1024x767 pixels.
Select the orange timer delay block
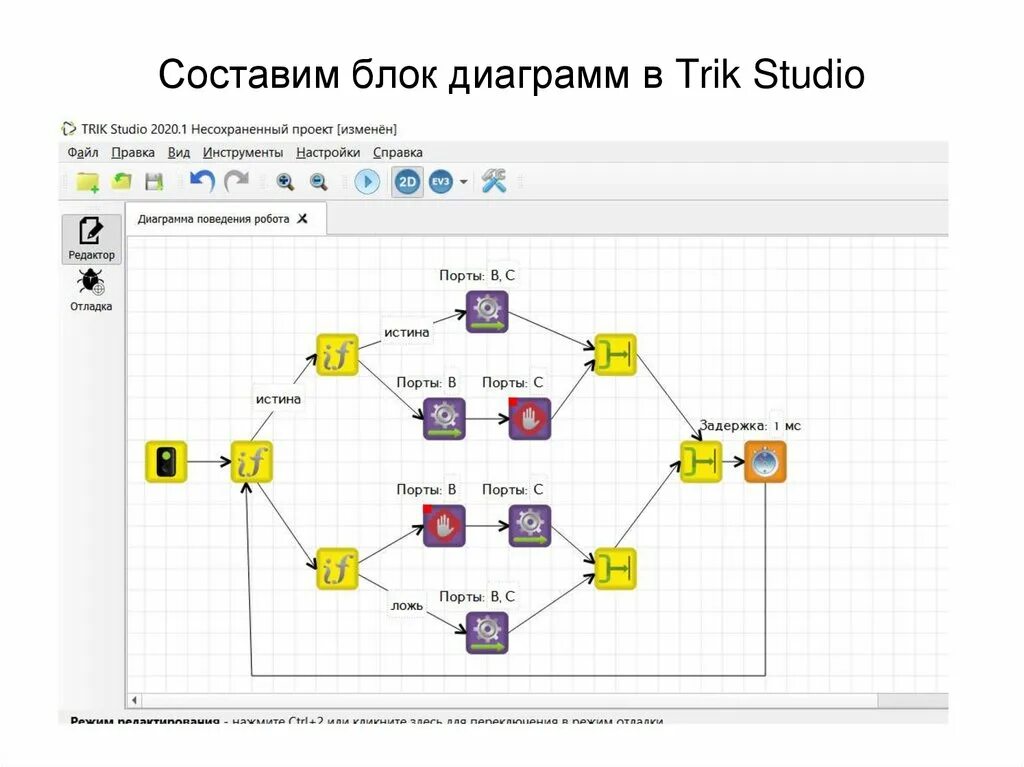(765, 462)
